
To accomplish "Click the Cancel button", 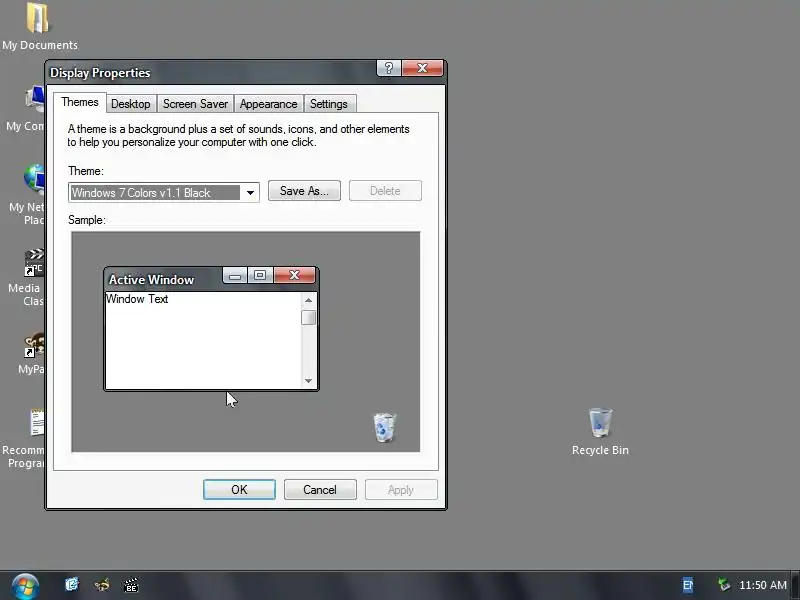I will pos(320,490).
